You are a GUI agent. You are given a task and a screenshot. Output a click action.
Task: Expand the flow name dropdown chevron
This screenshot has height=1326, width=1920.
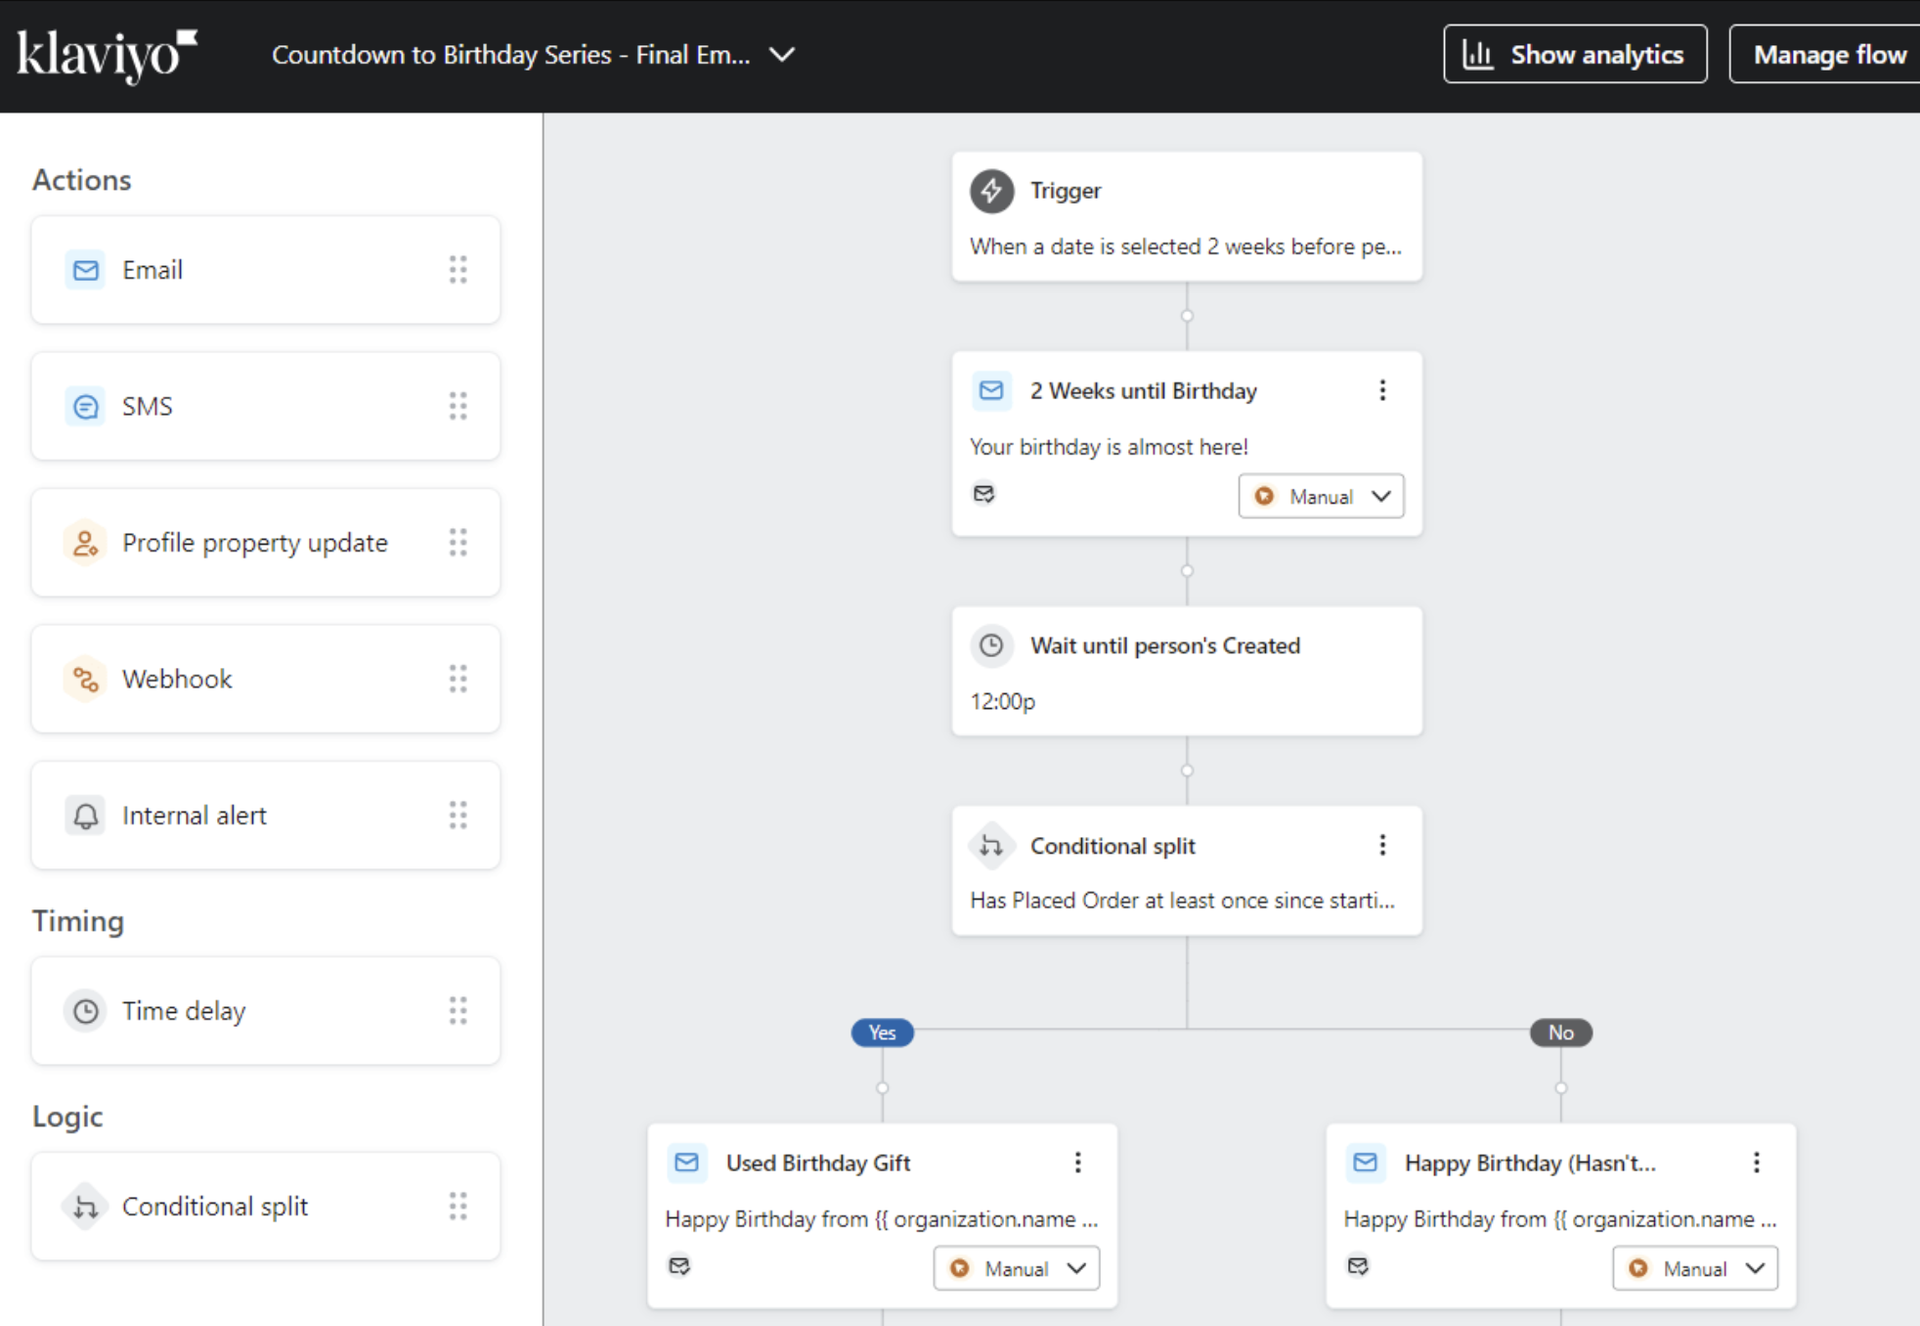tap(782, 54)
